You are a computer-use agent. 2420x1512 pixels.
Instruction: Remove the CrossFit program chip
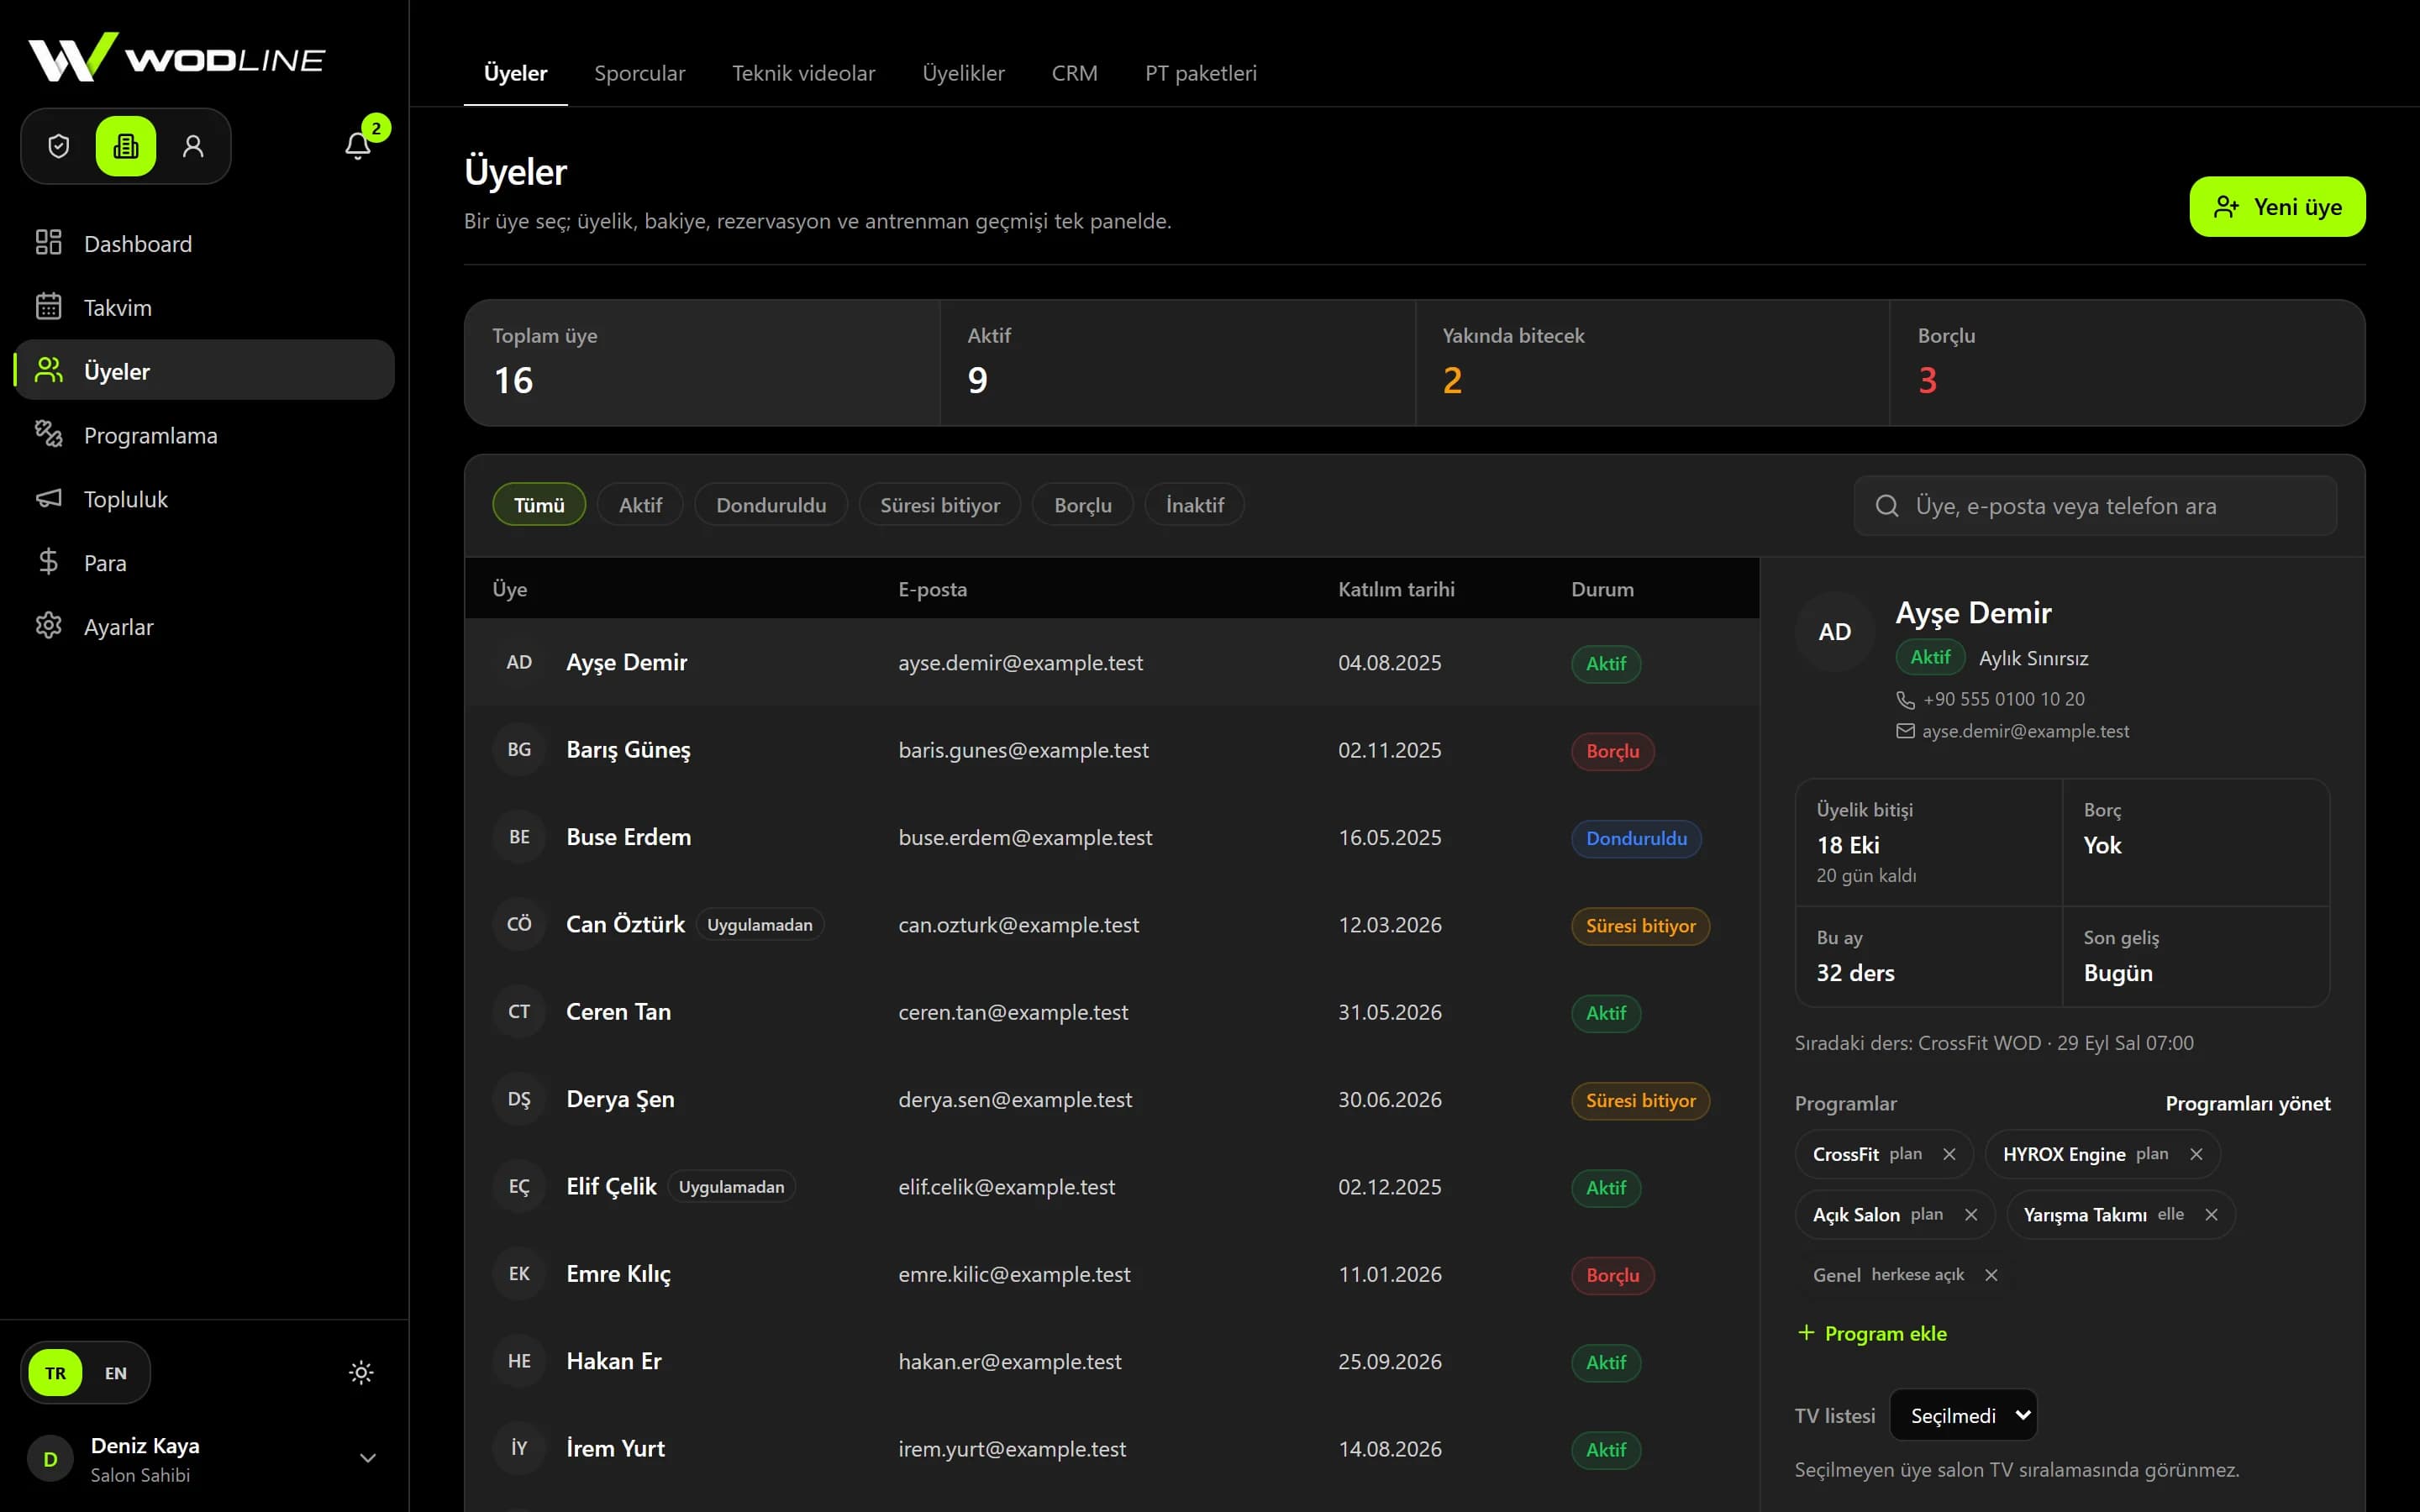tap(1949, 1154)
